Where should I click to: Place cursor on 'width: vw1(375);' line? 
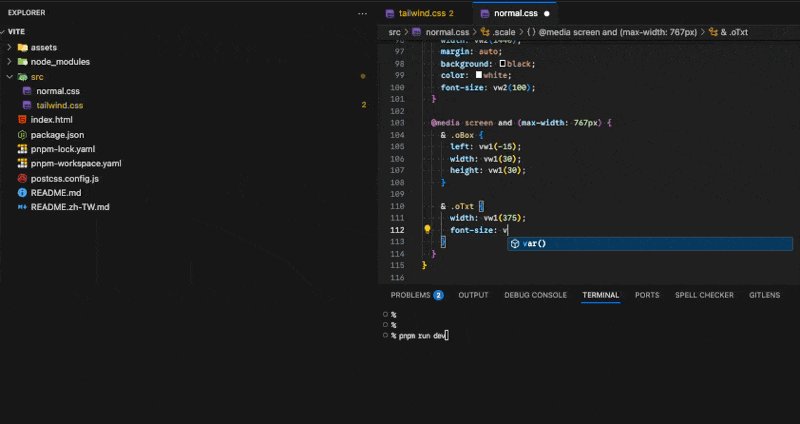click(488, 218)
